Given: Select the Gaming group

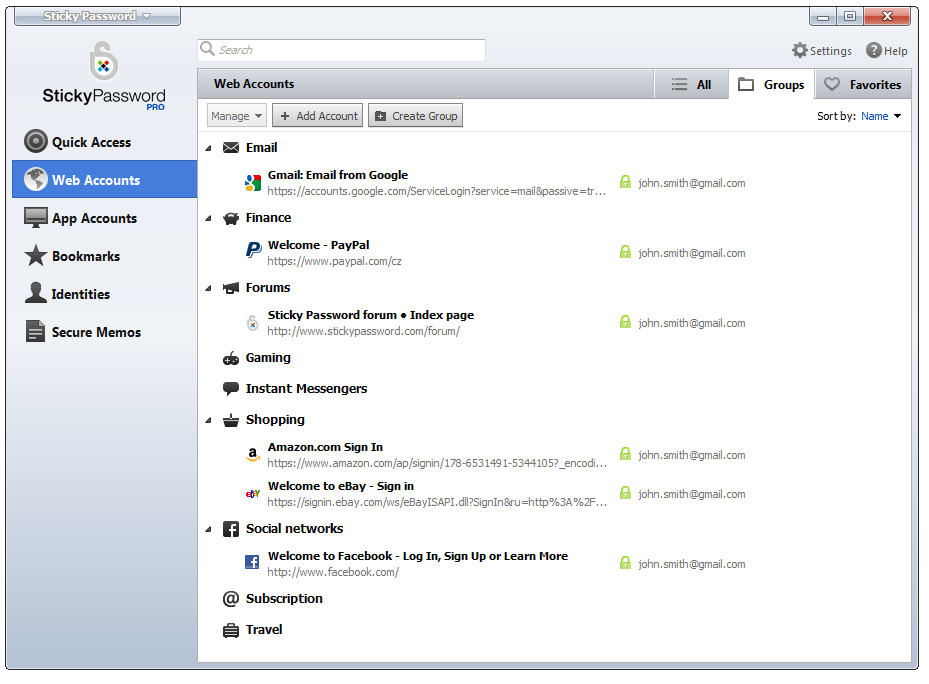Looking at the screenshot, I should [268, 358].
